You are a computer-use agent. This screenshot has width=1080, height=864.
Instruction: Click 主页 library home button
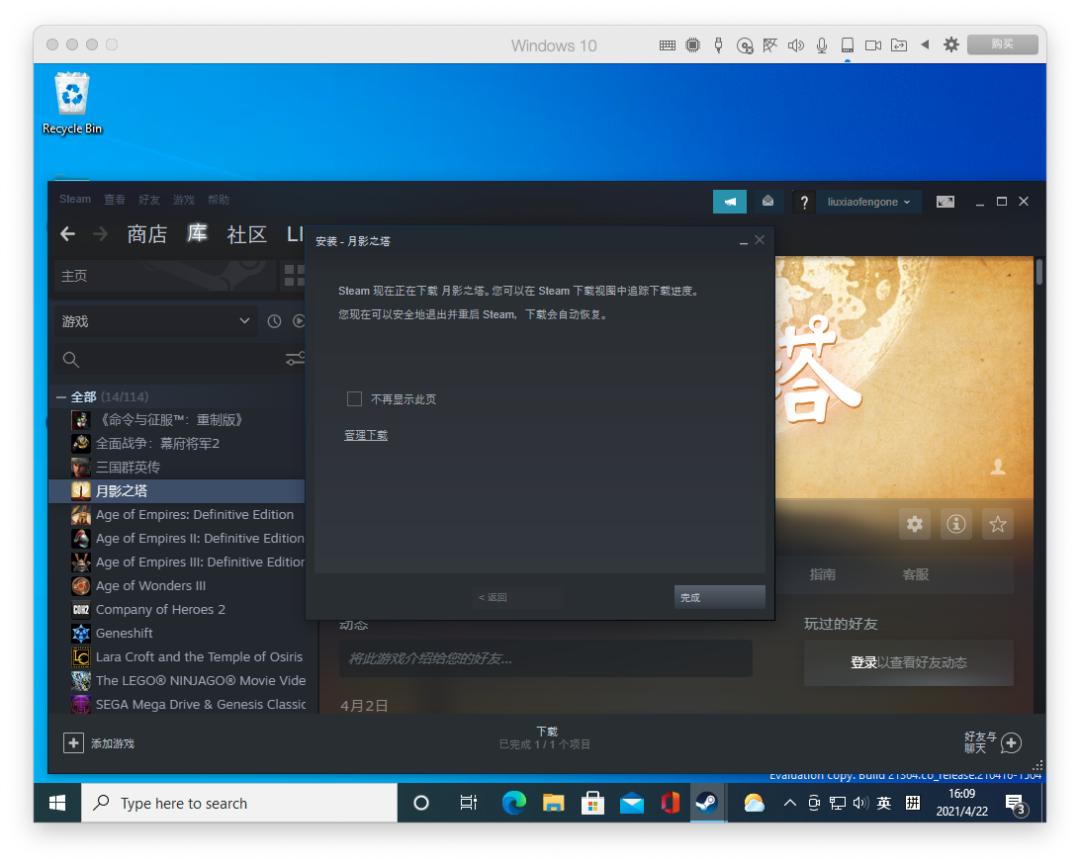point(164,276)
